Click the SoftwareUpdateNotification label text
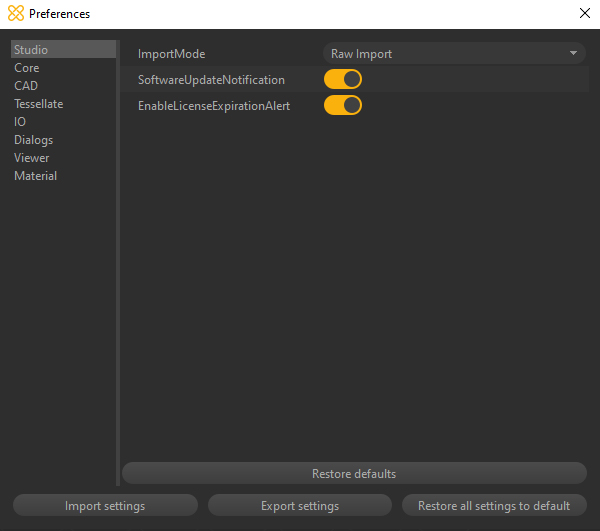600x531 pixels. 211,80
